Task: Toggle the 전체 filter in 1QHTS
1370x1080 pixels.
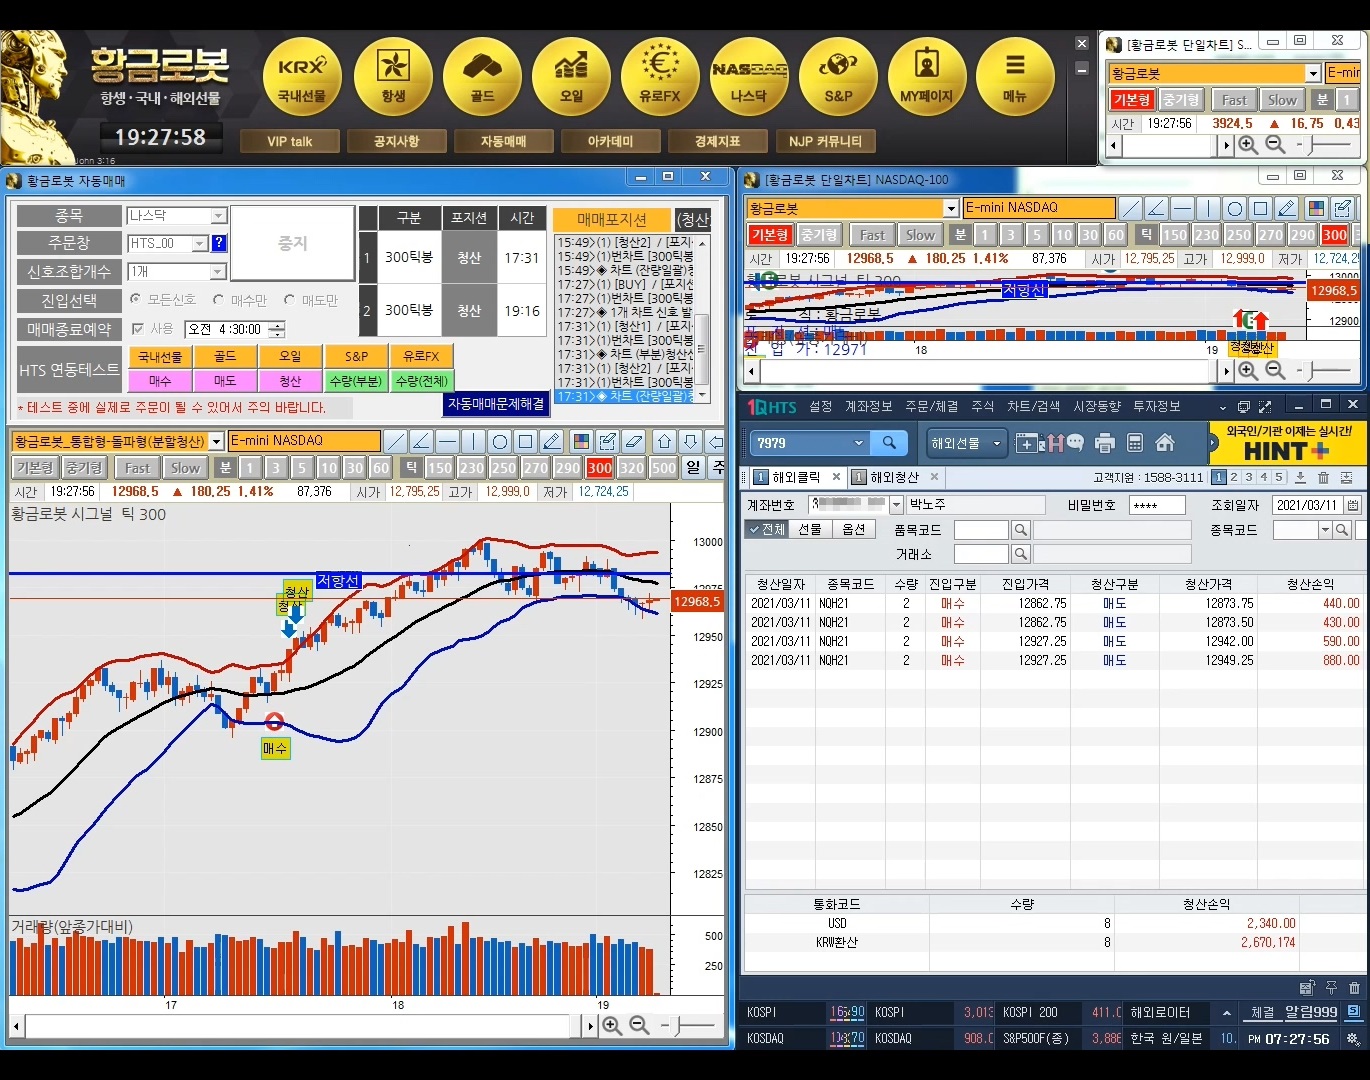Action: coord(767,529)
